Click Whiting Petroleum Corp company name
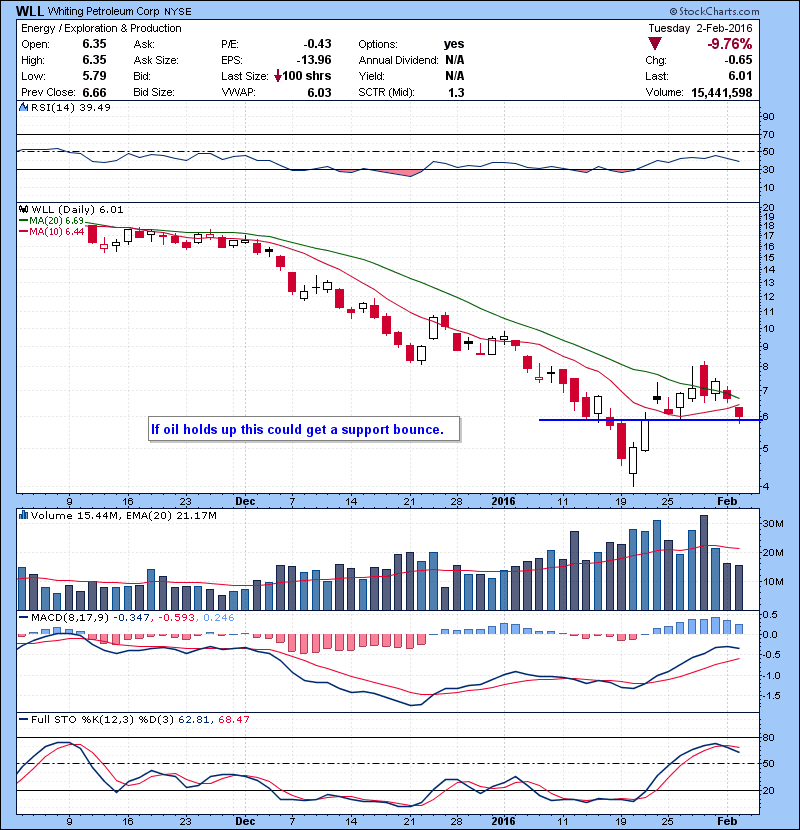 [x=104, y=11]
